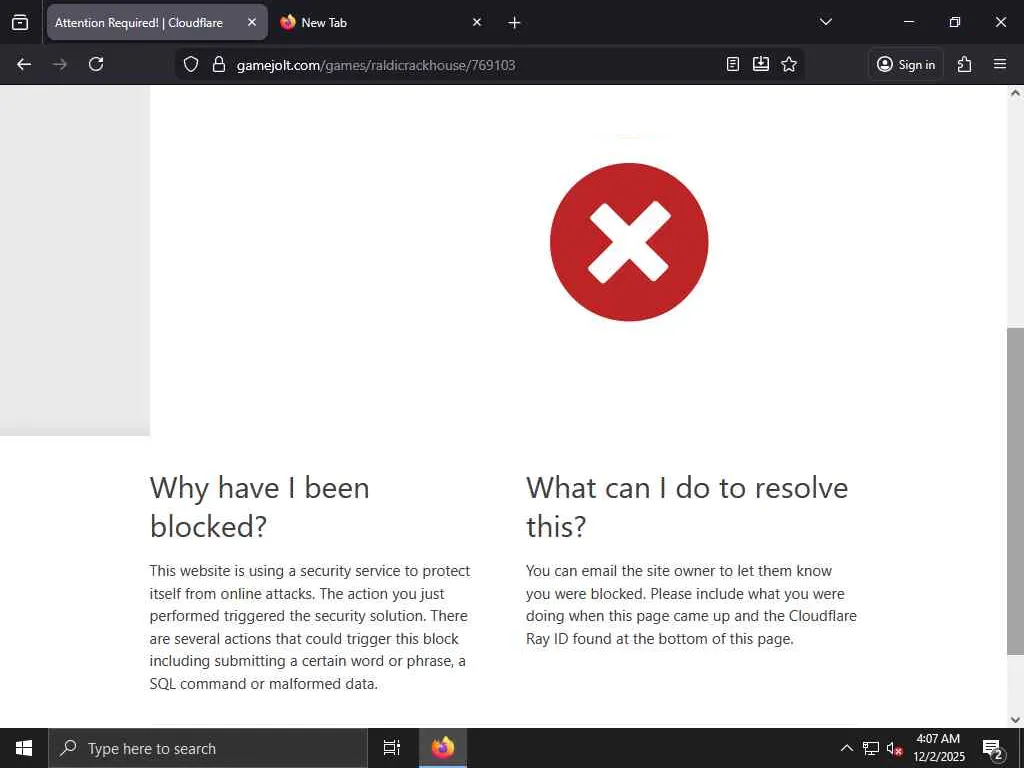This screenshot has height=768, width=1024.
Task: Switch to Attention Required Cloudflare tab
Action: [157, 22]
